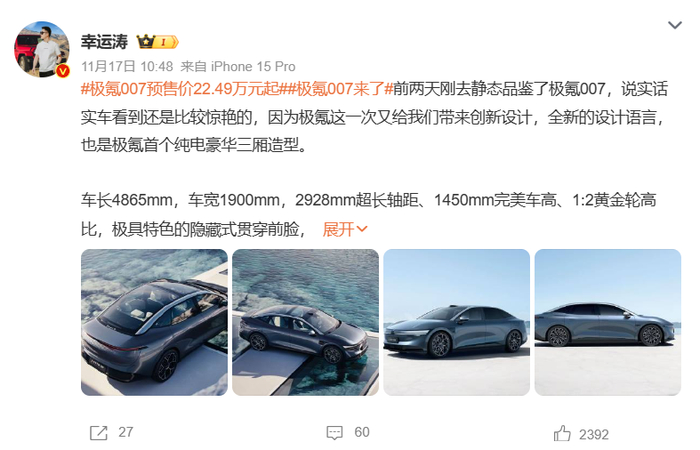The height and width of the screenshot is (450, 700).
Task: Open post options chevron at top right
Action: point(675,25)
